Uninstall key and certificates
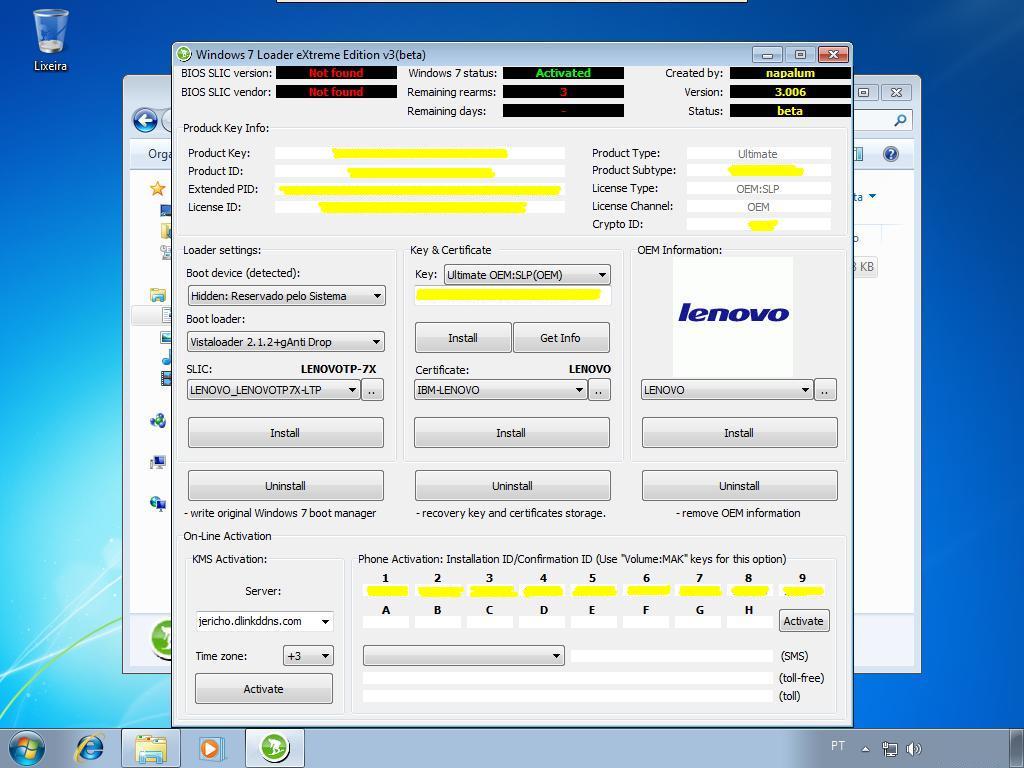This screenshot has height=768, width=1024. tap(513, 486)
